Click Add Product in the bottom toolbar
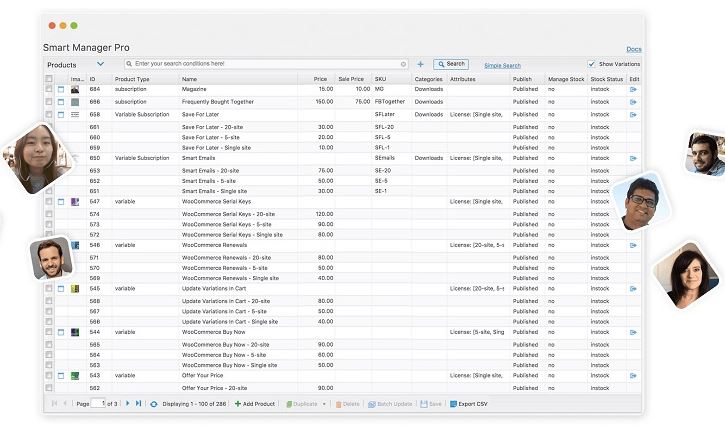The height and width of the screenshot is (427, 725). [258, 403]
